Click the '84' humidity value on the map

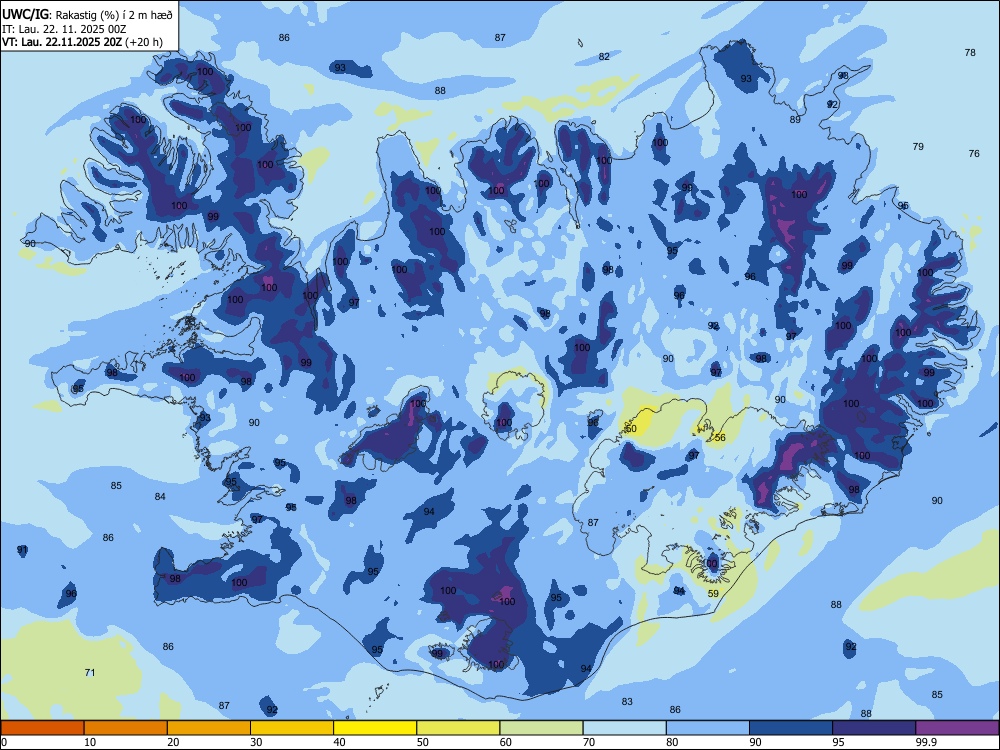point(160,496)
